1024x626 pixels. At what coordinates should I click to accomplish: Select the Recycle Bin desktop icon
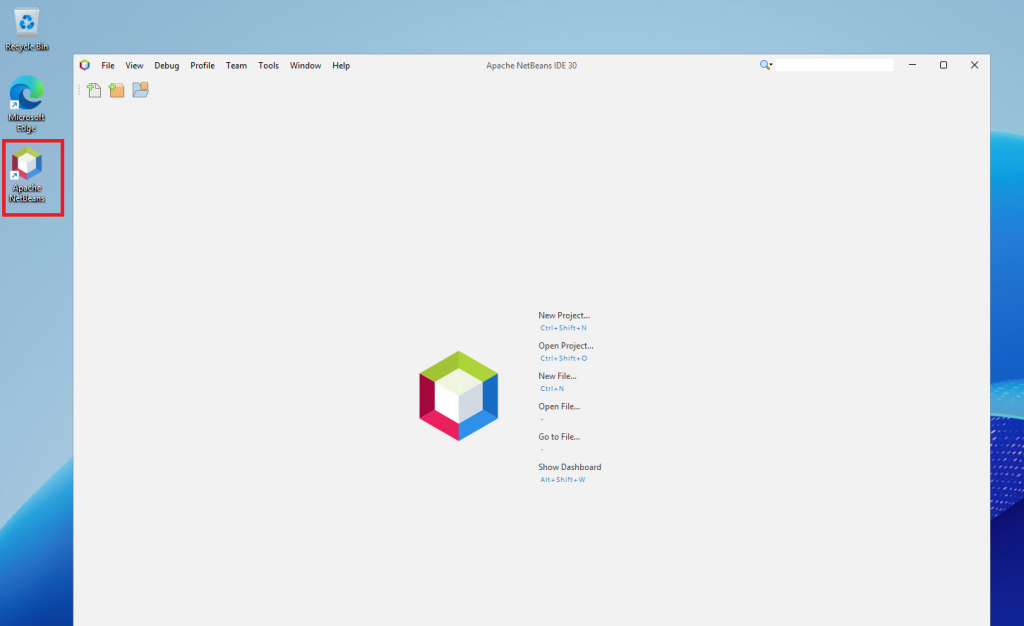click(x=27, y=30)
